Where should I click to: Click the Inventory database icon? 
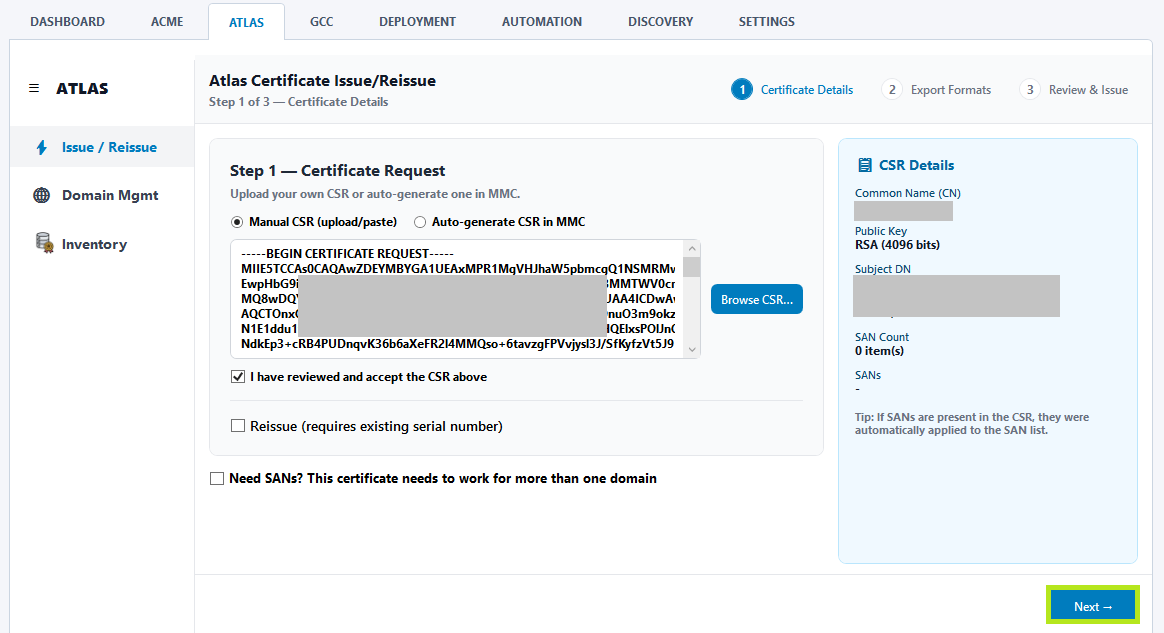click(44, 243)
